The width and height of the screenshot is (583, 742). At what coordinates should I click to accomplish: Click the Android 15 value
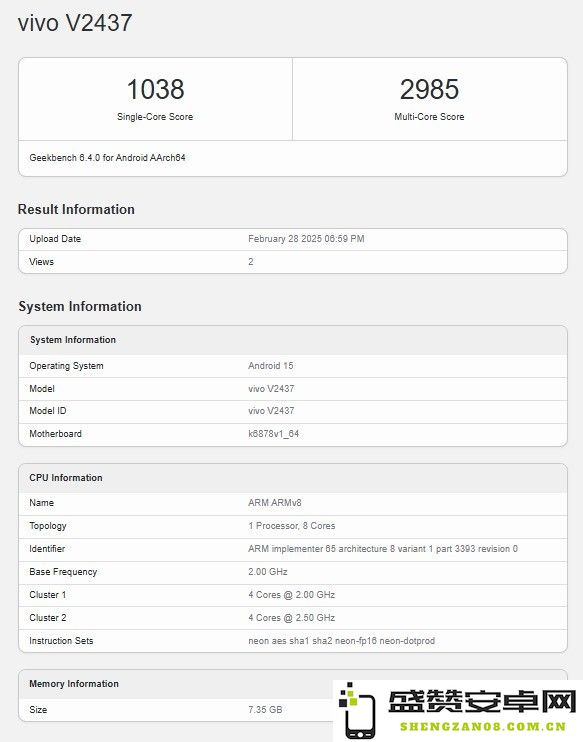coord(271,366)
